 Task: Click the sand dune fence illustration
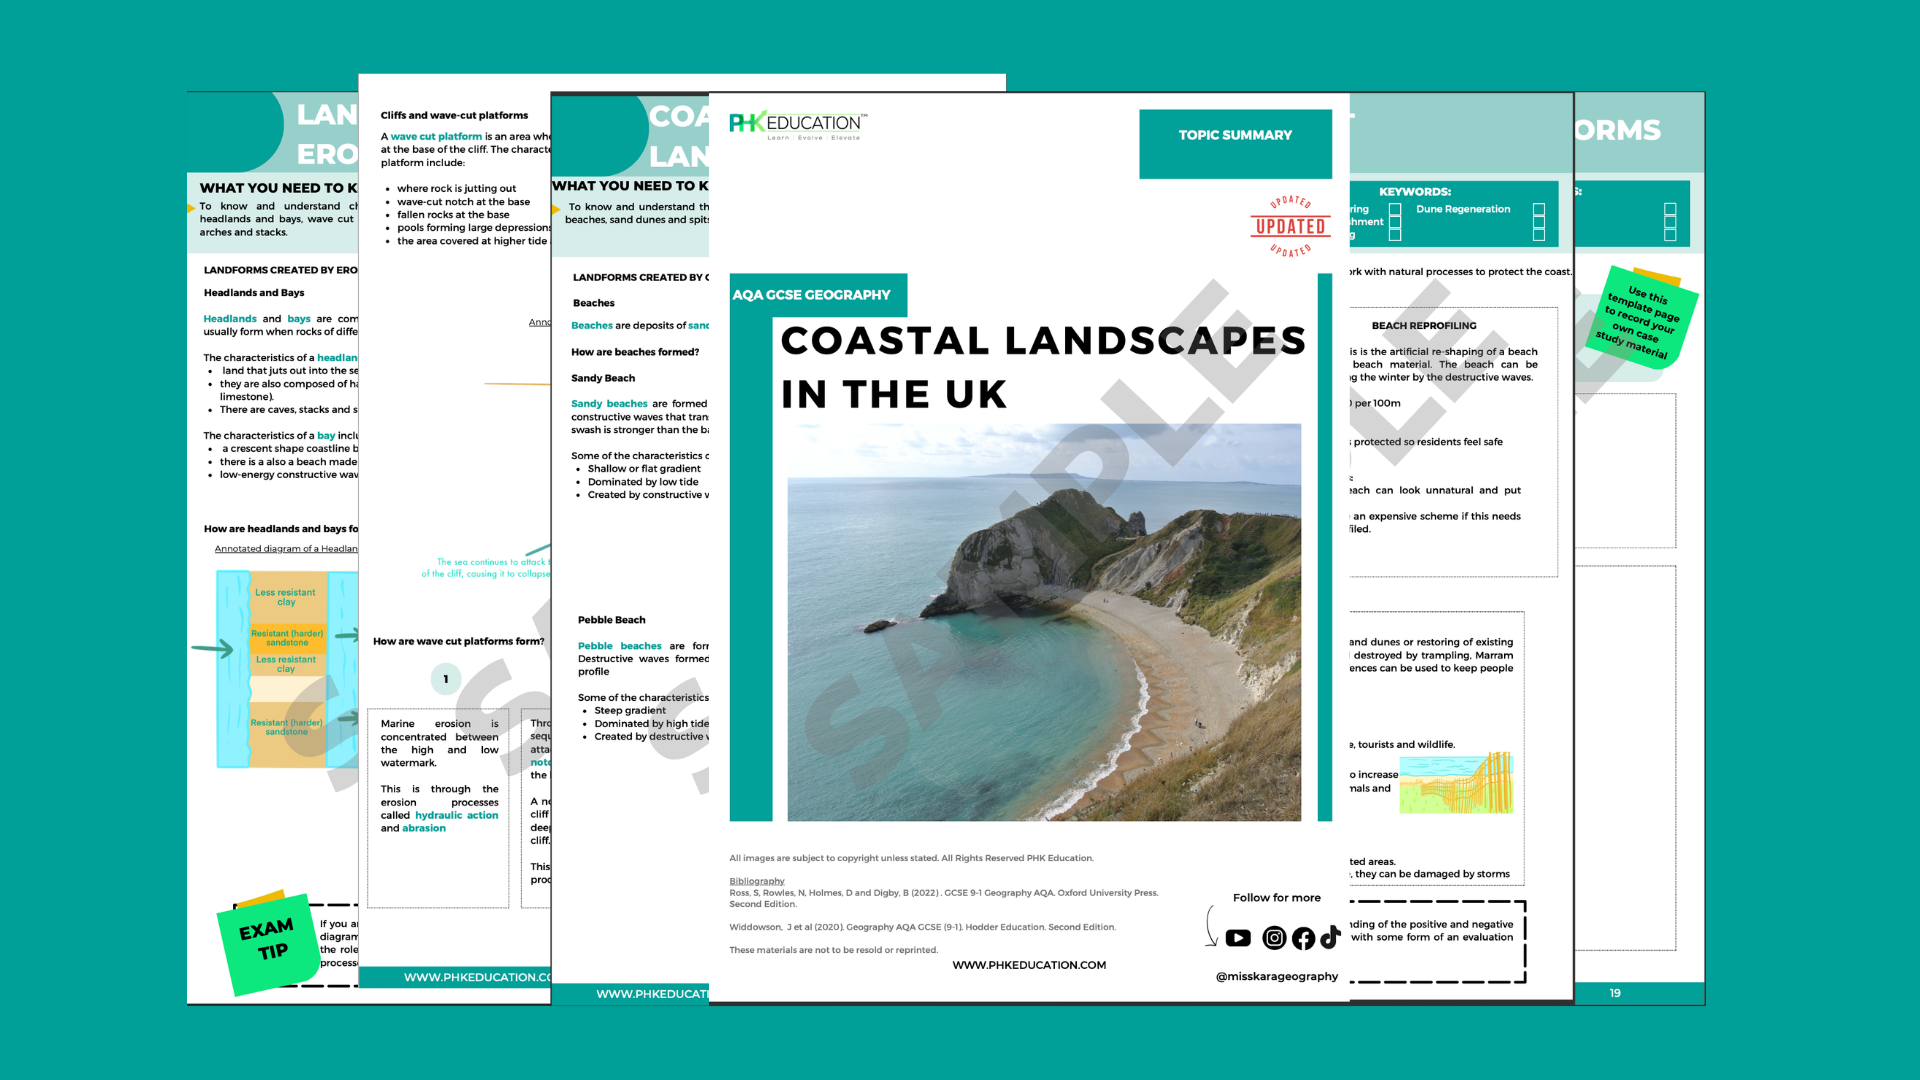tap(1456, 783)
